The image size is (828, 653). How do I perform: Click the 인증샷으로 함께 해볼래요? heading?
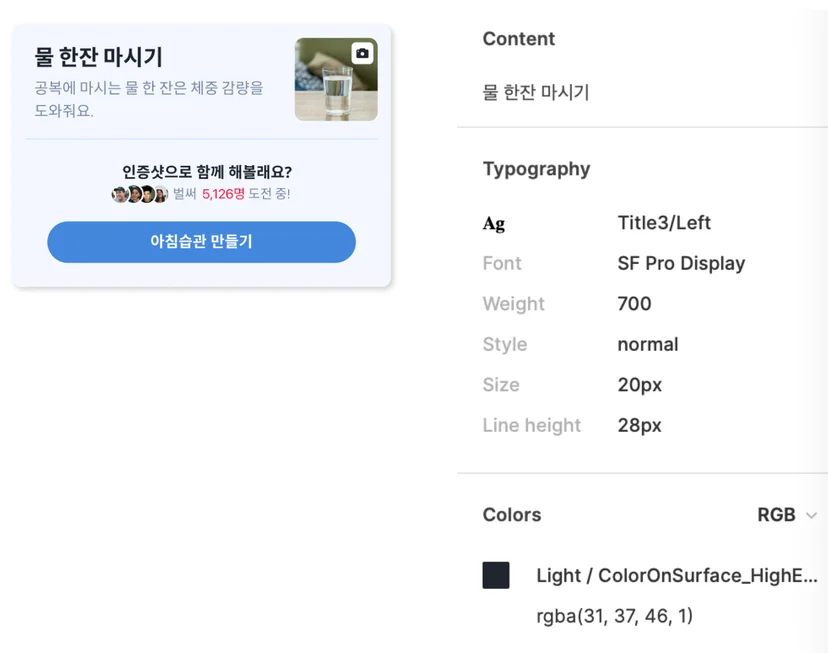[x=206, y=172]
